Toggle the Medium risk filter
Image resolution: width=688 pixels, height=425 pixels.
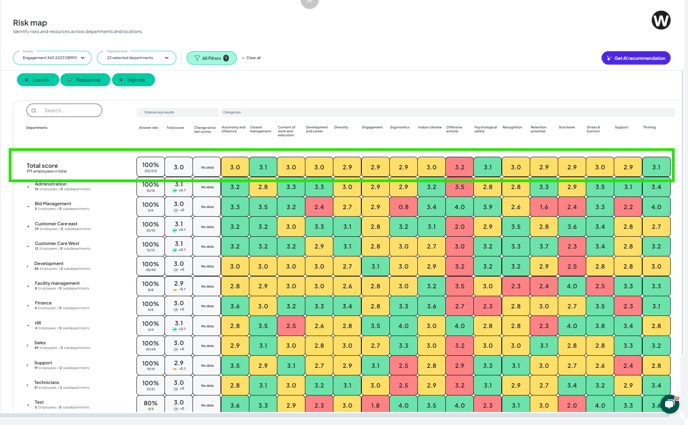click(x=85, y=80)
